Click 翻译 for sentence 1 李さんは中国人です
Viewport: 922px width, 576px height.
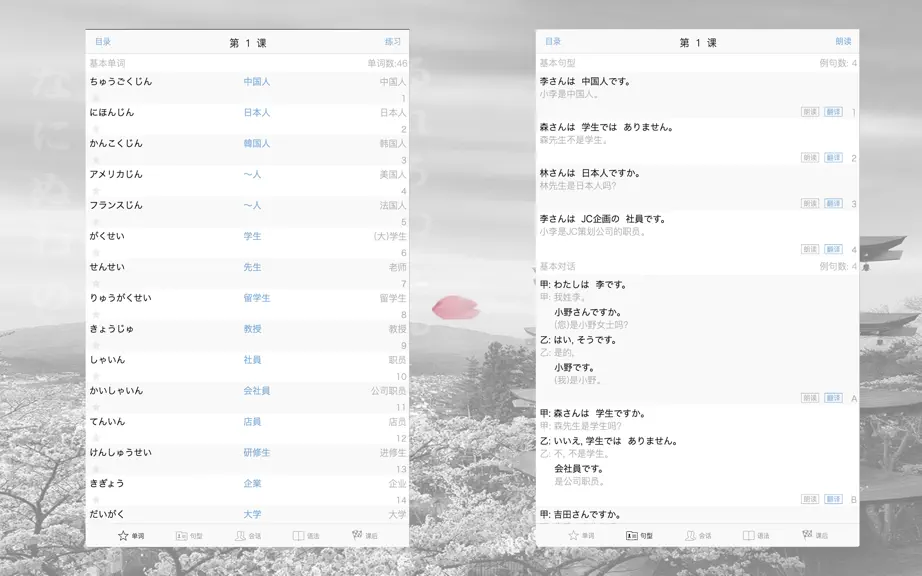tap(833, 112)
